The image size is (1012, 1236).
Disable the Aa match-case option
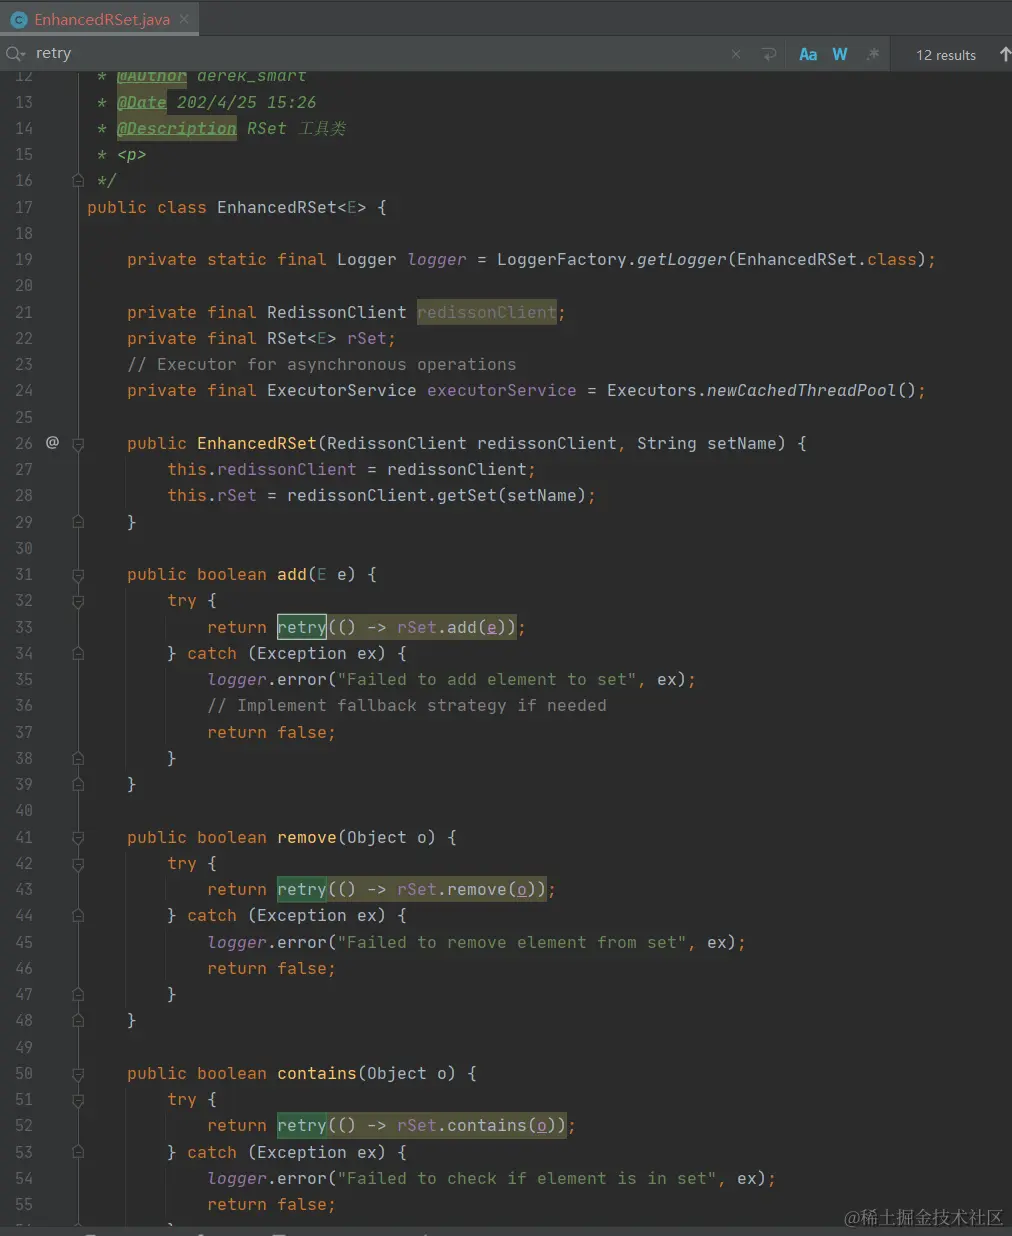click(807, 53)
